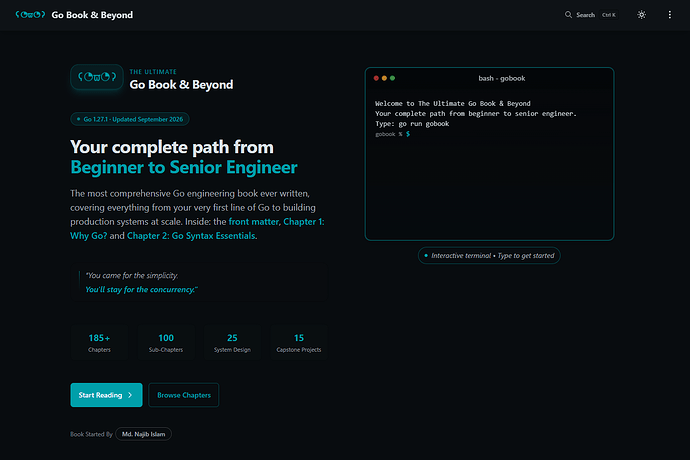The width and height of the screenshot is (690, 460).
Task: Click the Beginner to Senior Engineer heading
Action: [x=184, y=167]
